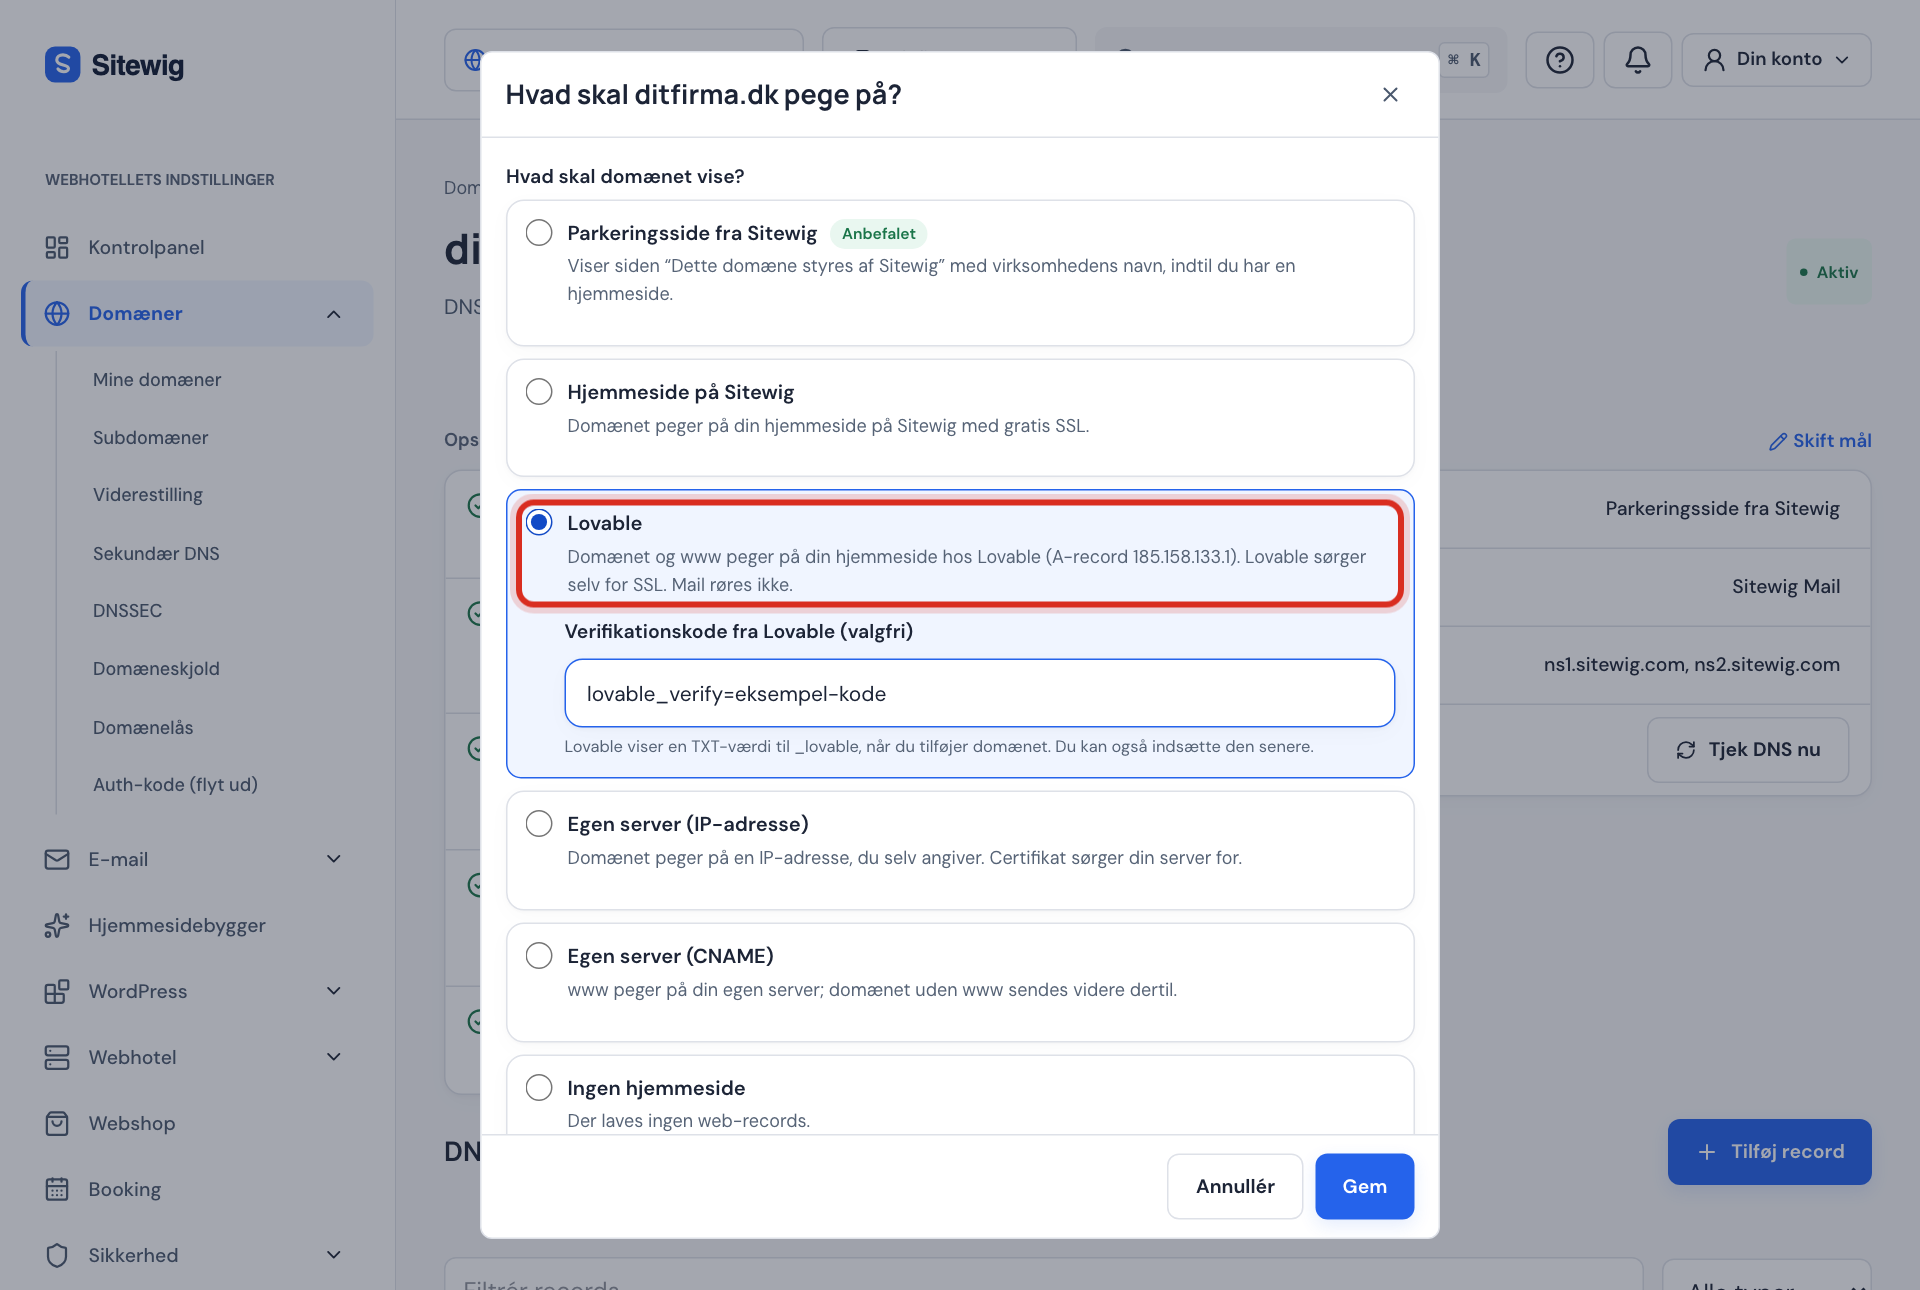1920x1290 pixels.
Task: Click the pencil icon by Skift mål
Action: click(1777, 441)
